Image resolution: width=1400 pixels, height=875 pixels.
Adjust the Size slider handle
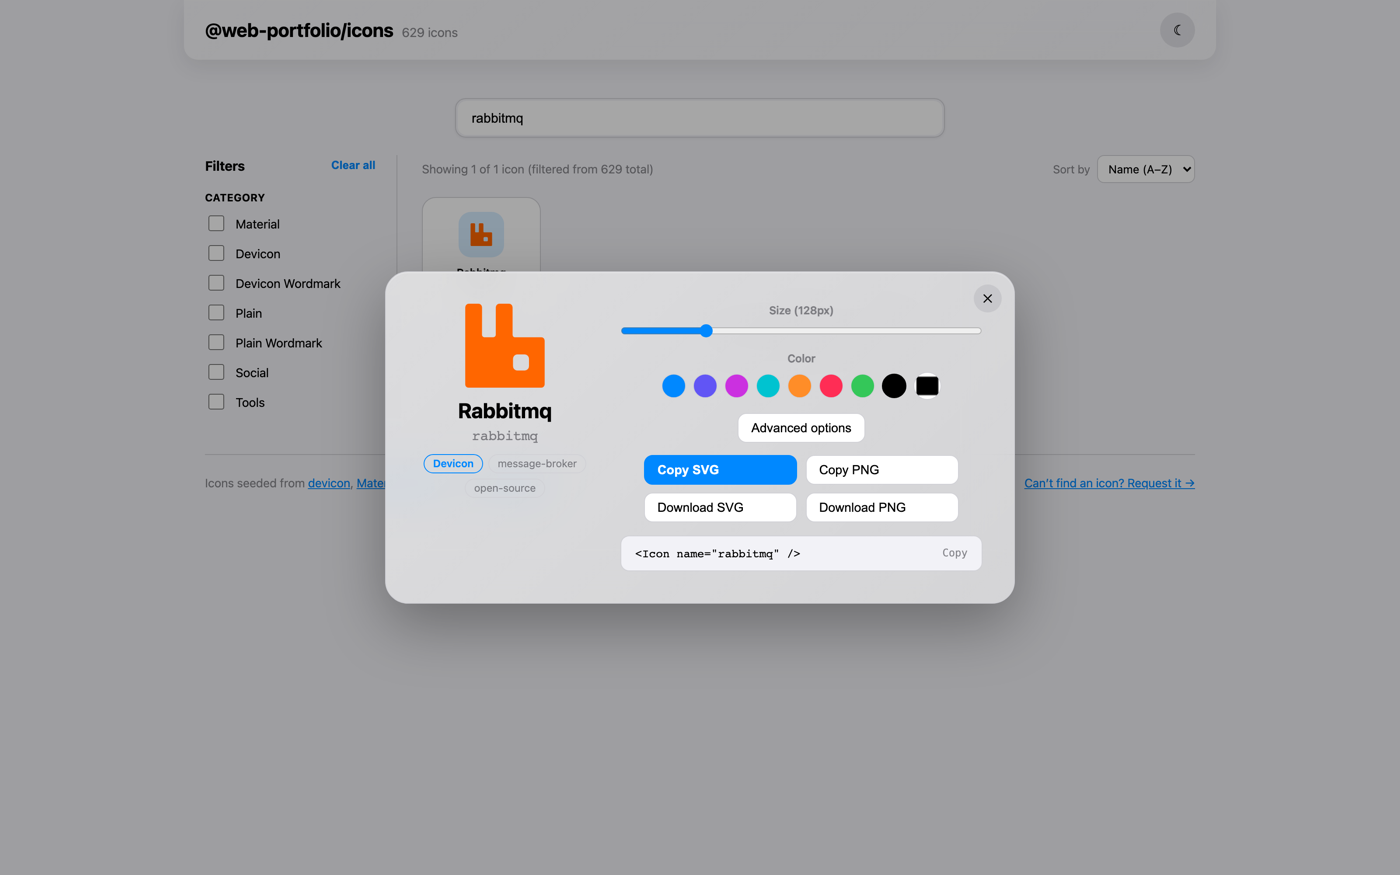pyautogui.click(x=706, y=331)
